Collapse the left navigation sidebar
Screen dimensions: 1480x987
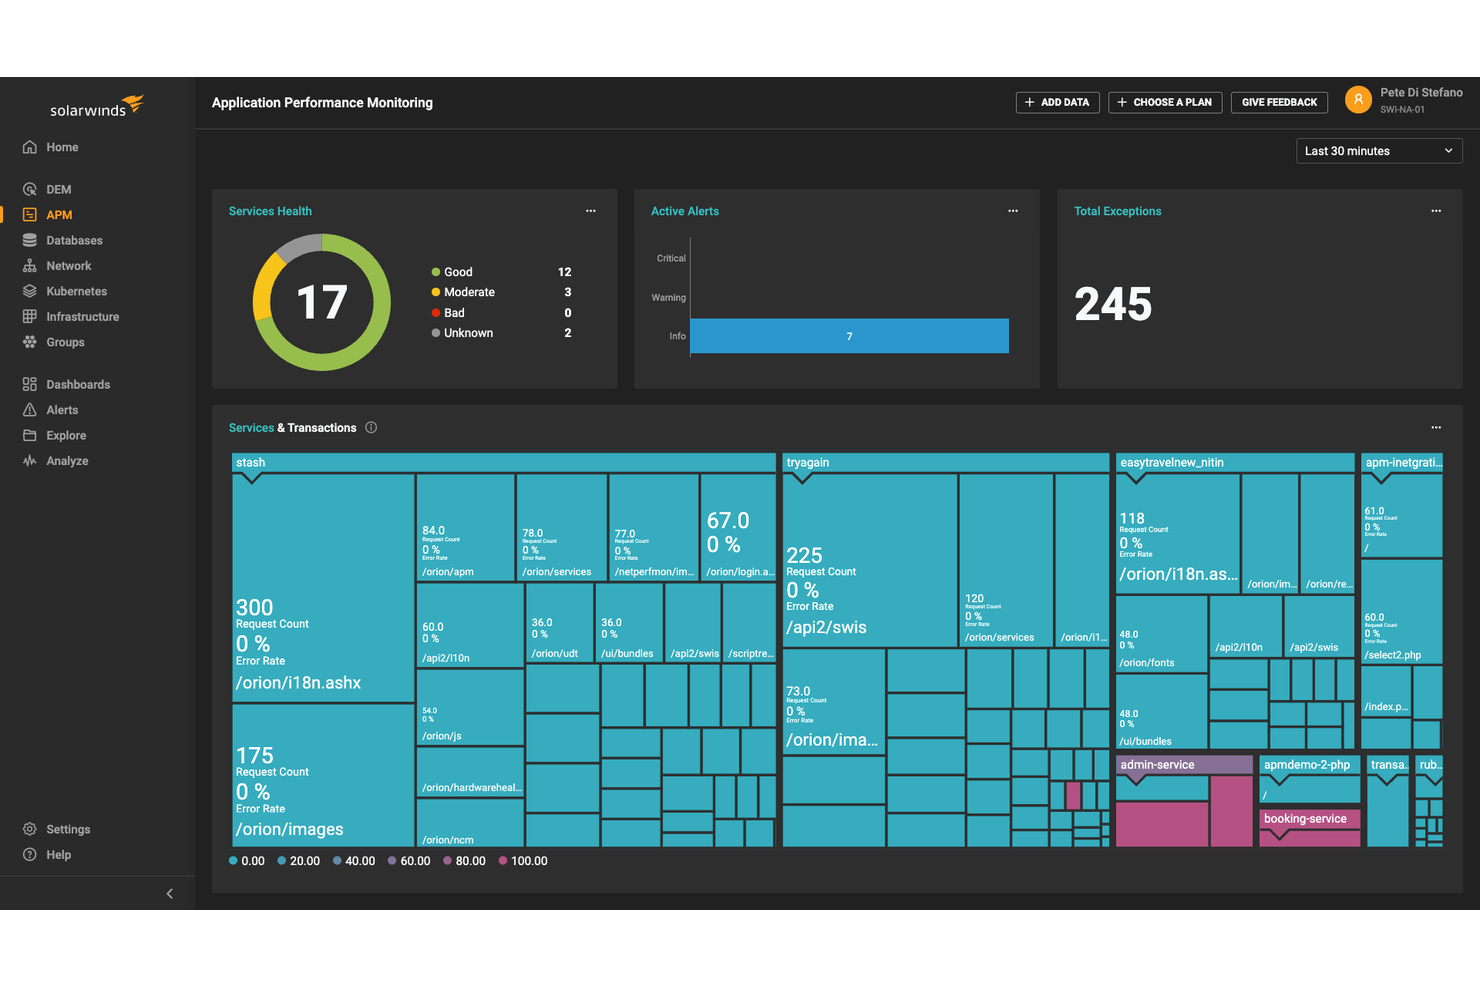pyautogui.click(x=169, y=893)
